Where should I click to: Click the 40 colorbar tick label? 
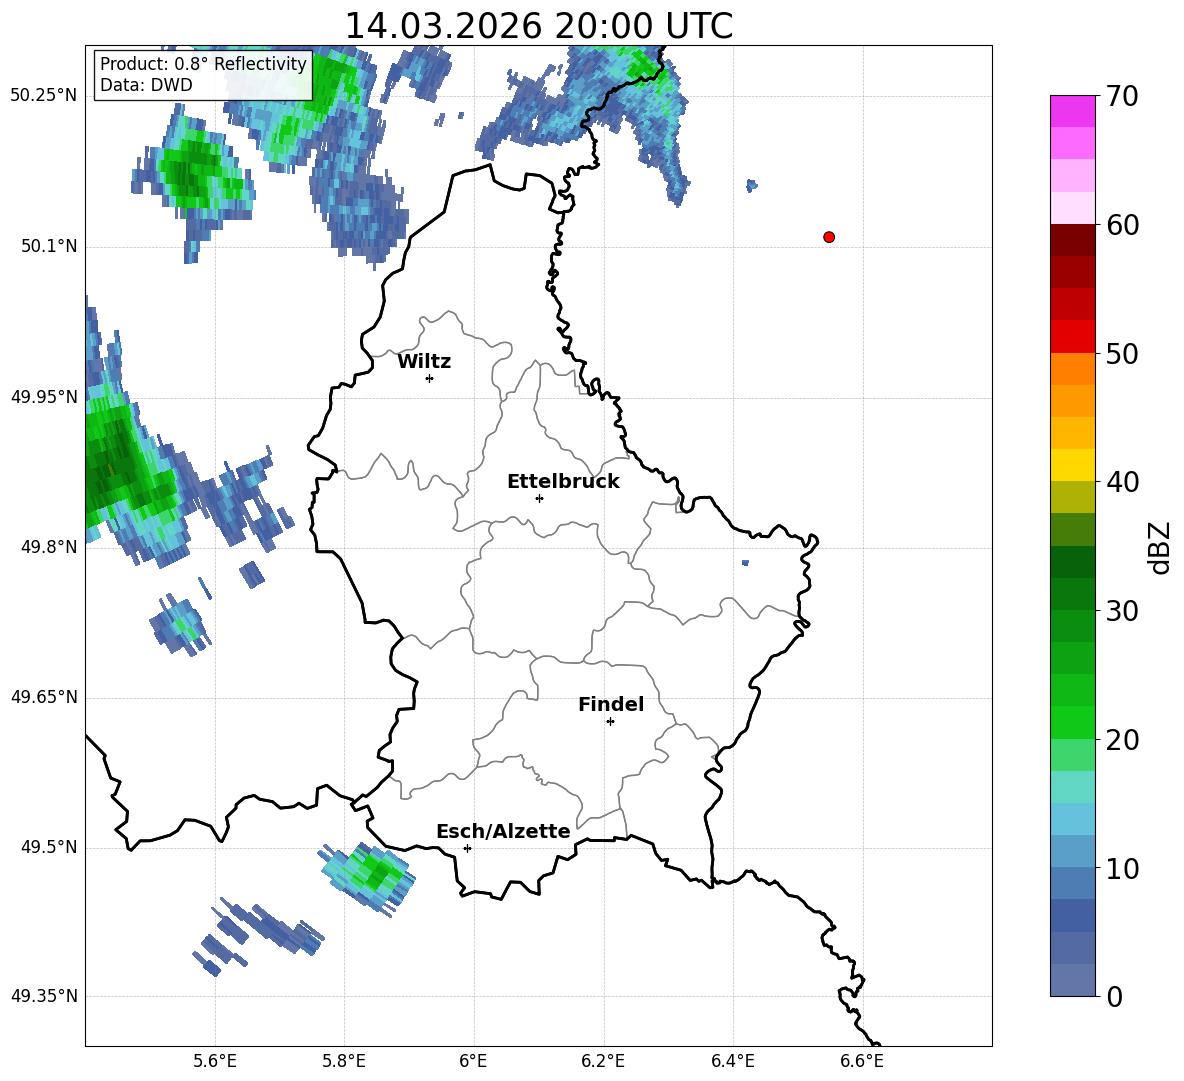pos(1121,482)
